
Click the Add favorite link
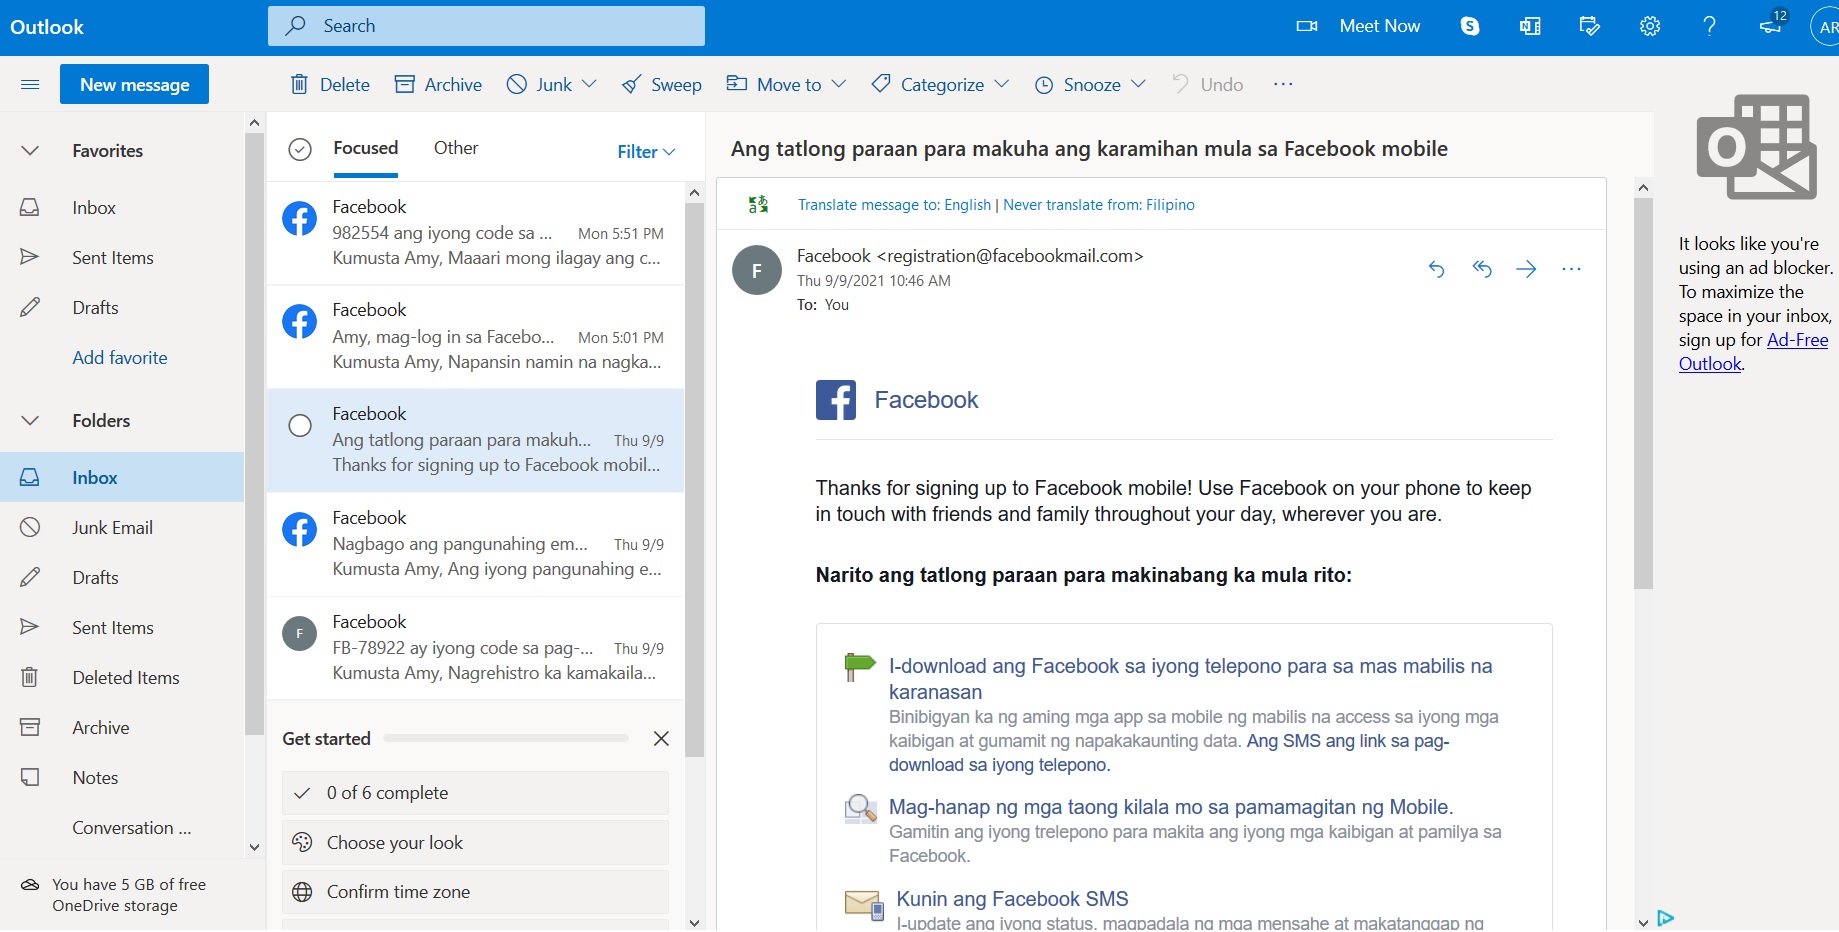point(120,358)
